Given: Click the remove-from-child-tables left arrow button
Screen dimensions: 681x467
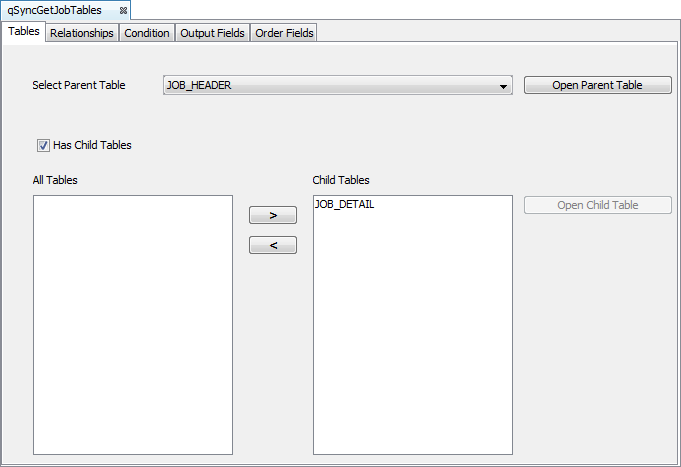Looking at the screenshot, I should click(x=273, y=245).
